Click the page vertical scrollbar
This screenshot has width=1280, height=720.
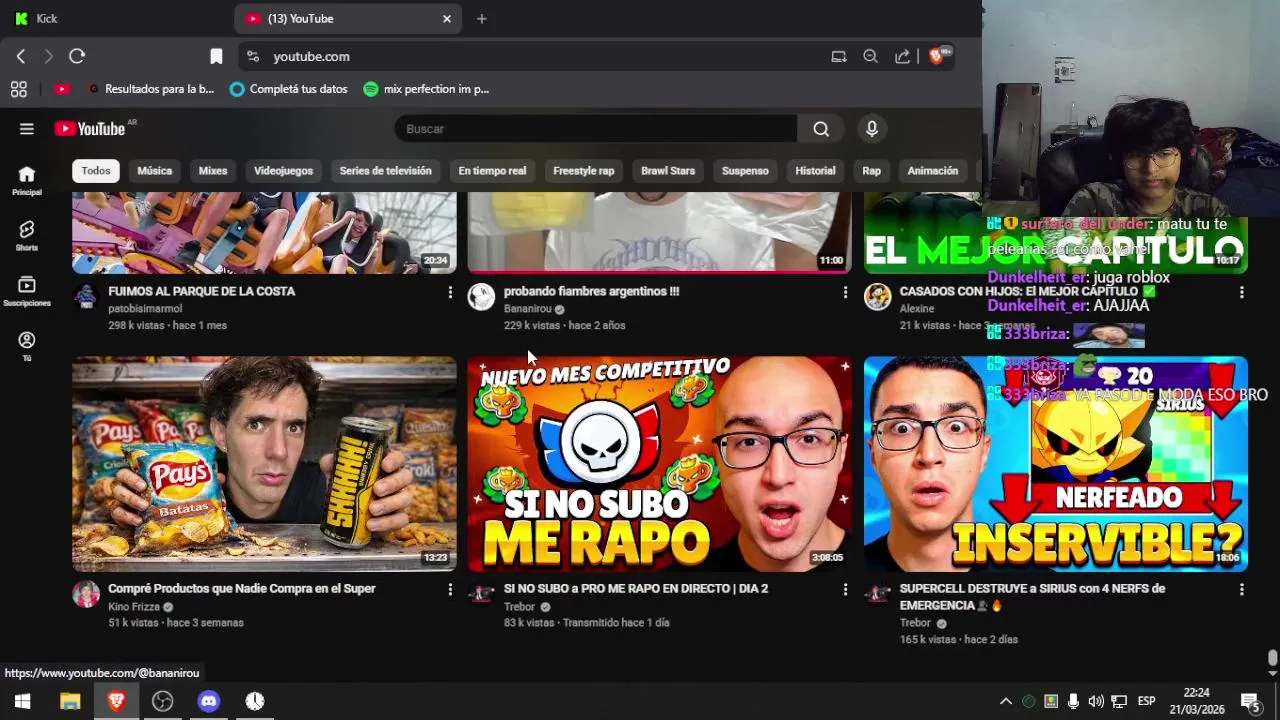pos(1272,658)
